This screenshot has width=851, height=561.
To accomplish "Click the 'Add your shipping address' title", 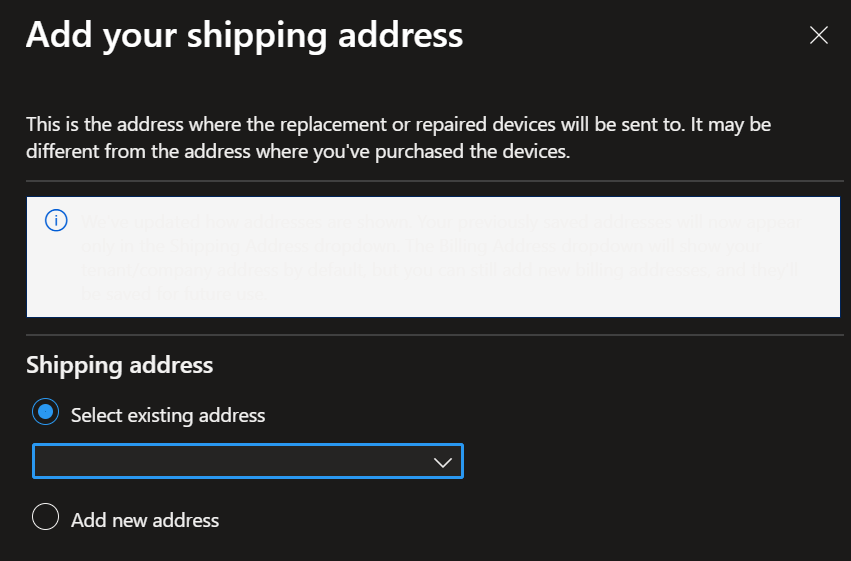I will [x=244, y=35].
